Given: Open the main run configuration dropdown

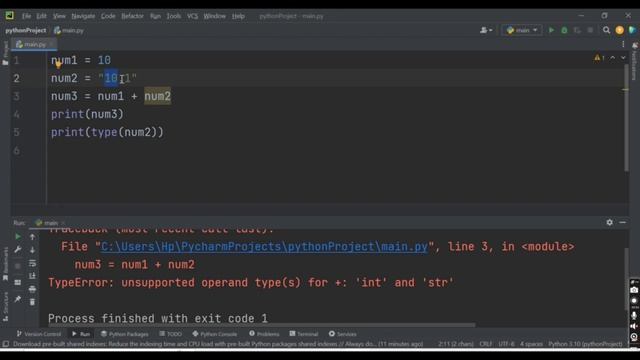Looking at the screenshot, I should click(522, 30).
